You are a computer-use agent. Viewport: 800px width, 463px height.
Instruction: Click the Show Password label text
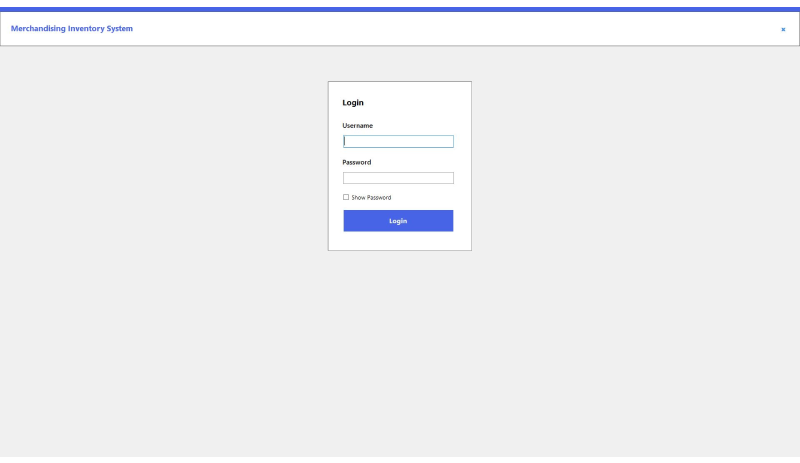click(371, 198)
